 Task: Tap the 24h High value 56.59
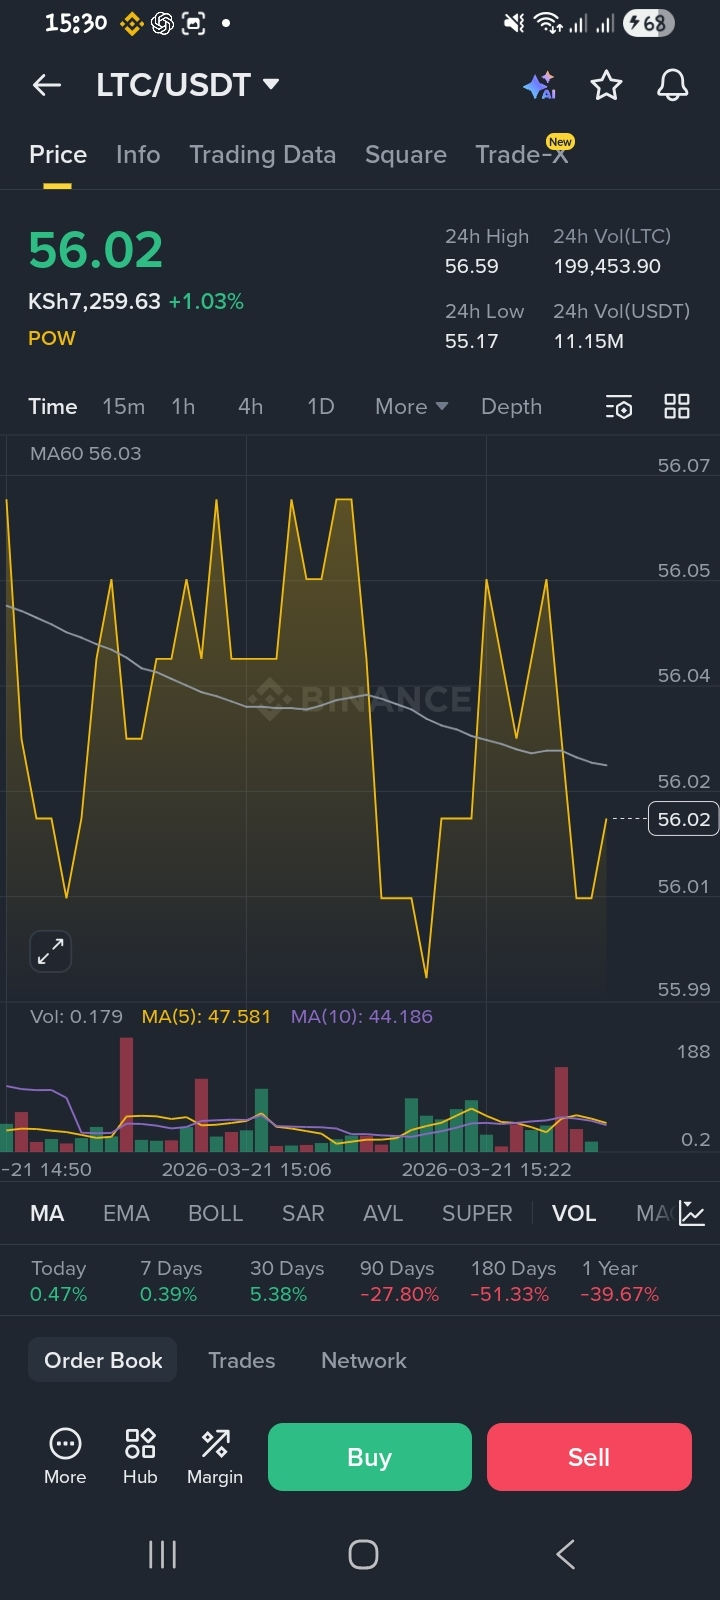pos(472,266)
